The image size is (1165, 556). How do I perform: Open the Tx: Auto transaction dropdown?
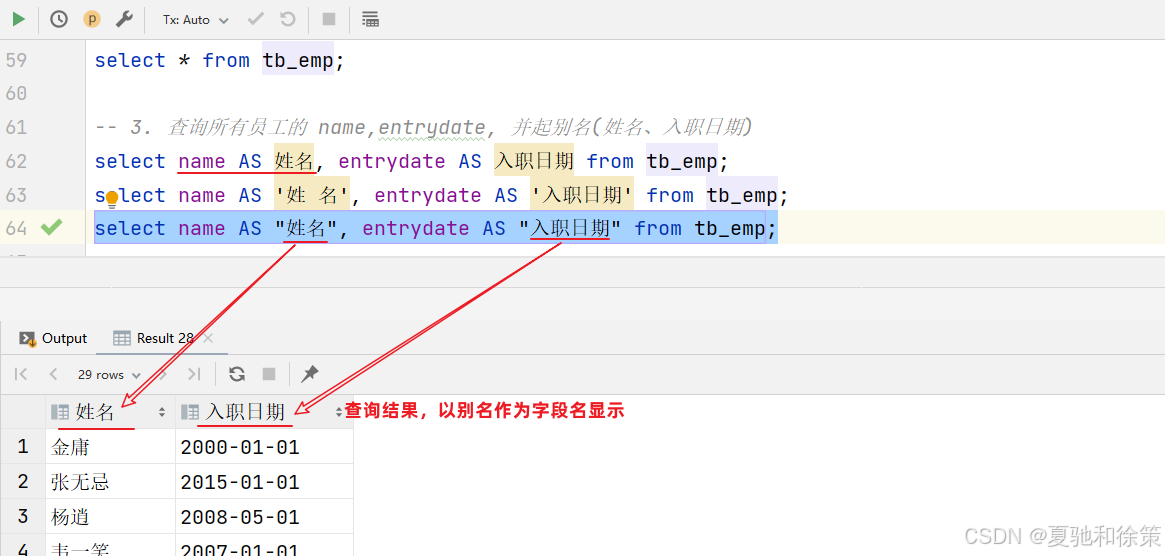(x=195, y=20)
